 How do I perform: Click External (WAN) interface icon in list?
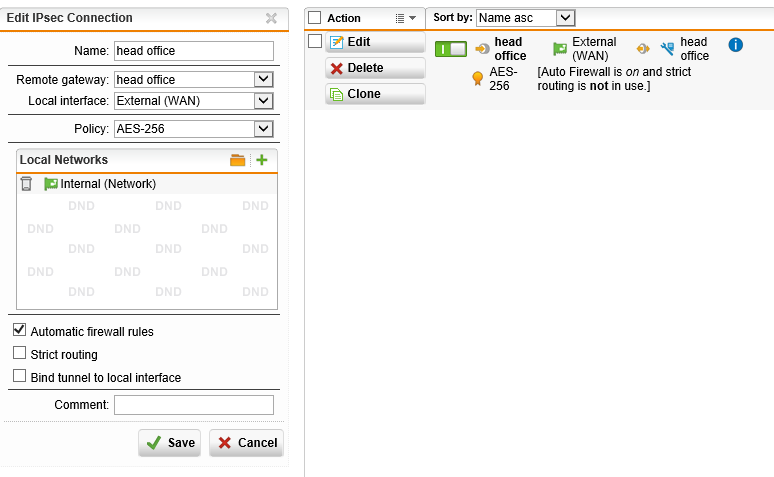tap(560, 48)
